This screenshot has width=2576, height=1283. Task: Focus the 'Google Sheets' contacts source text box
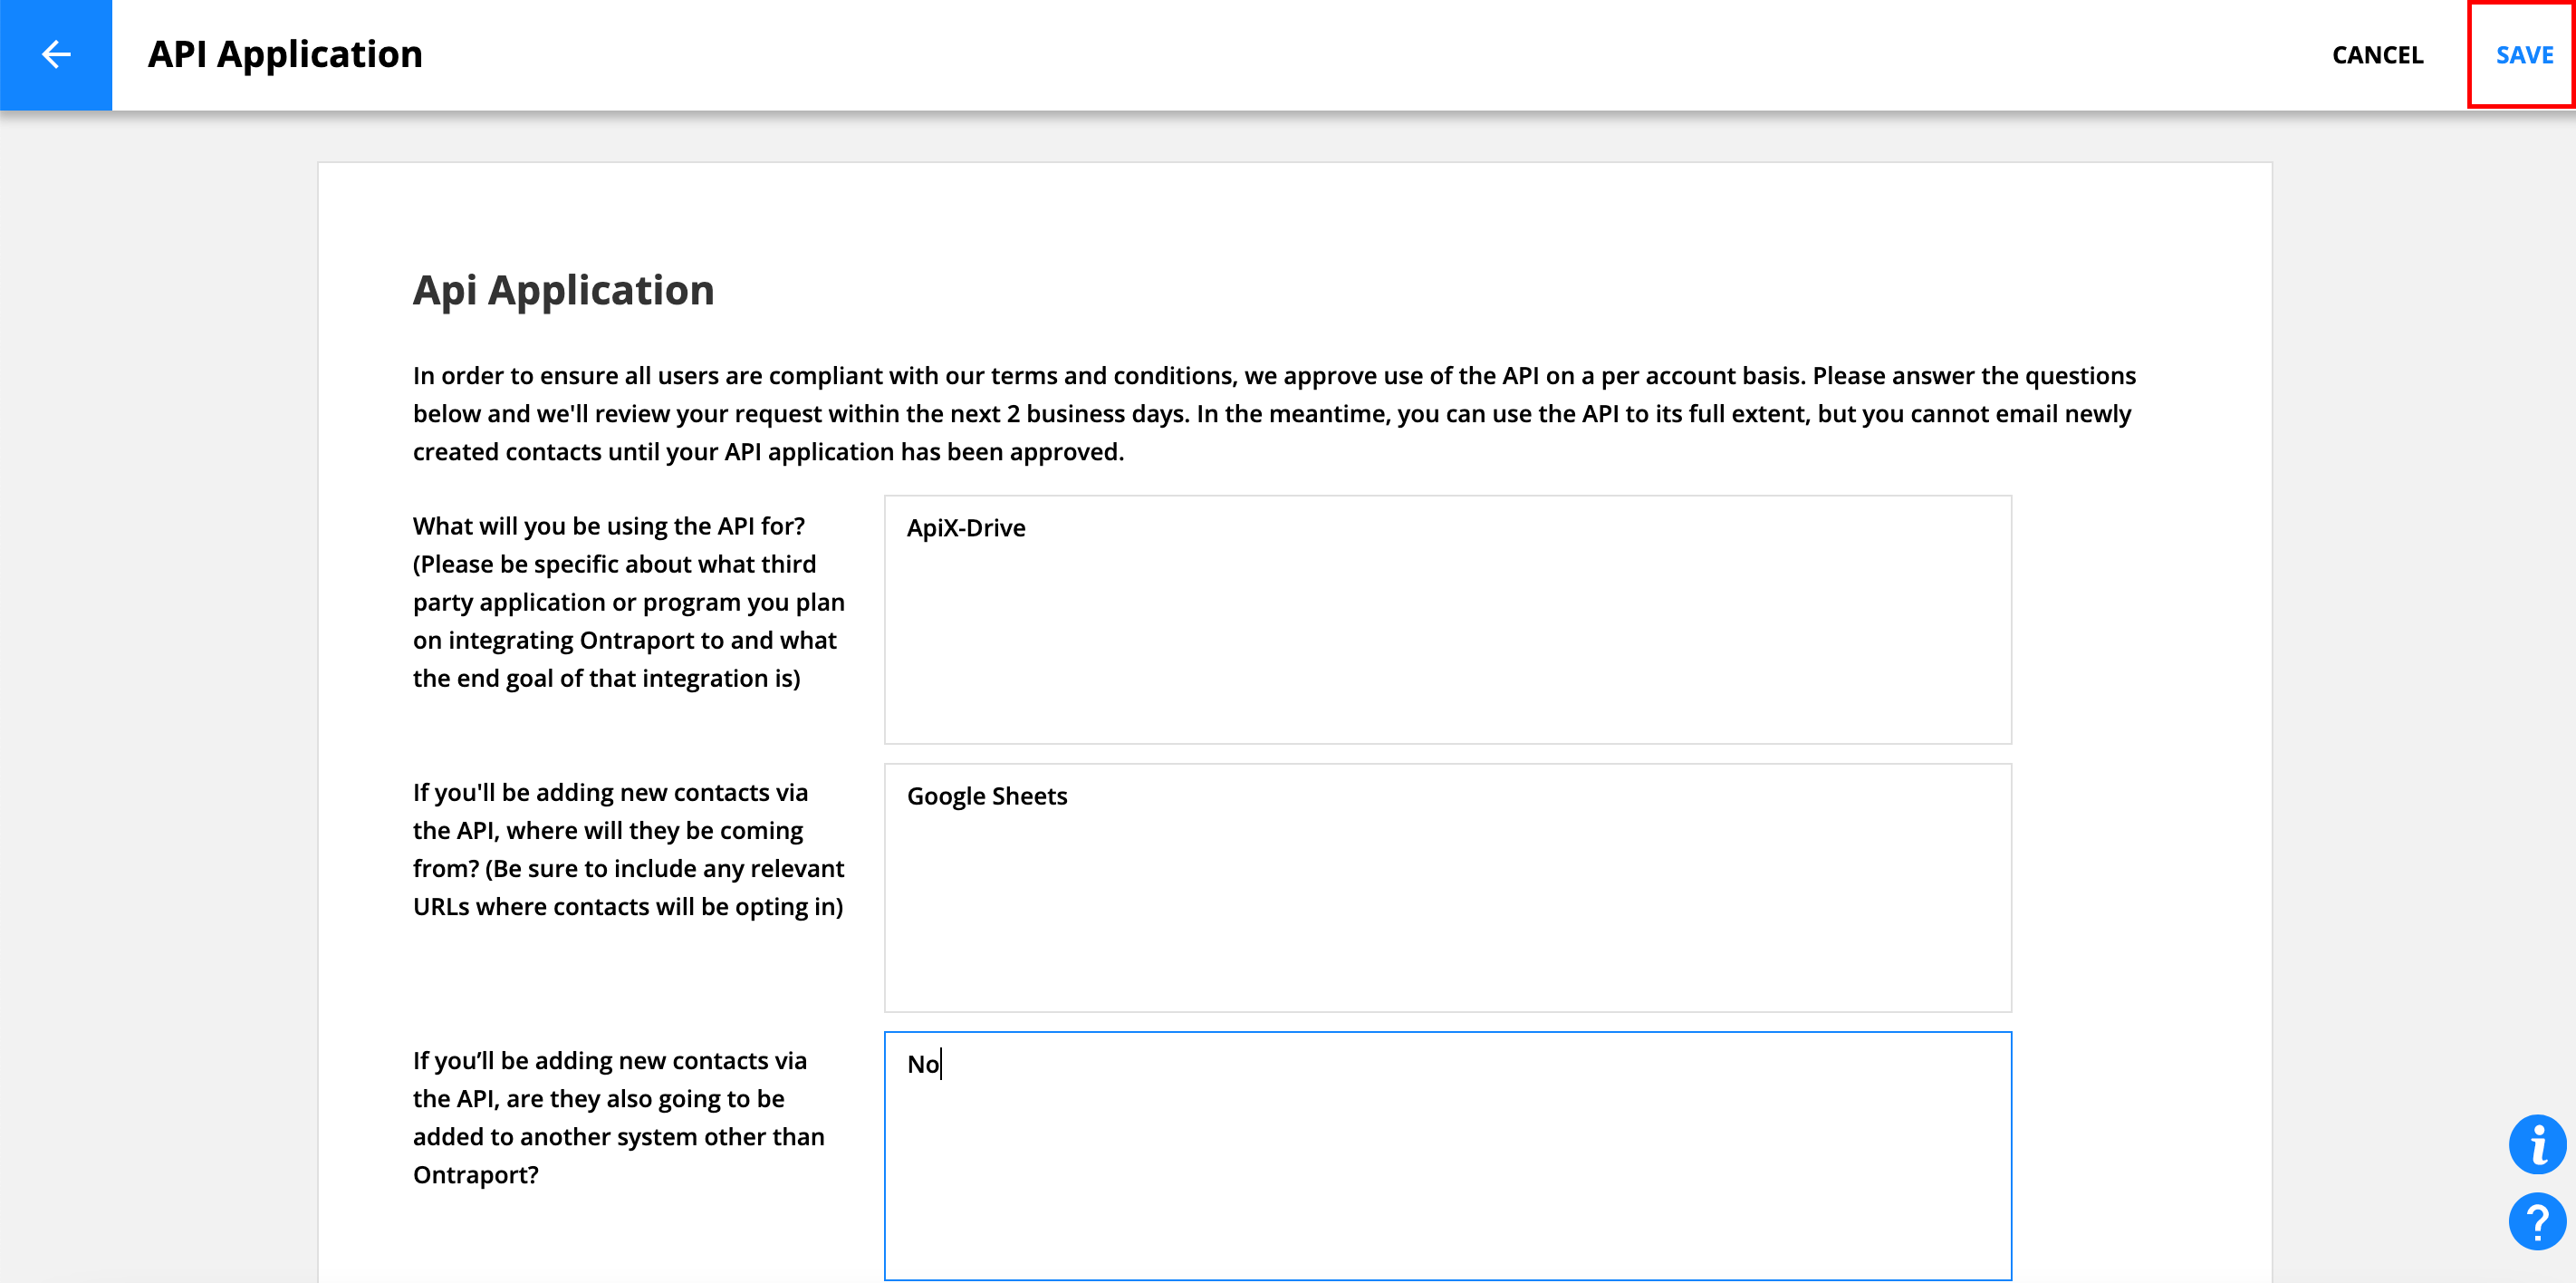click(1447, 888)
